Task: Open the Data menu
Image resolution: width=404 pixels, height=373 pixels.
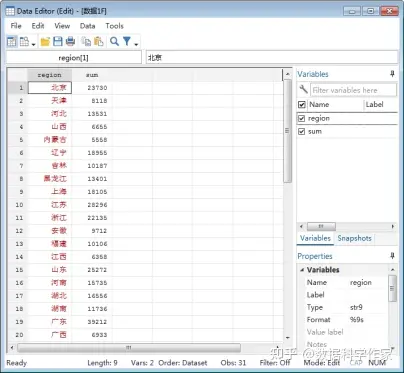Action: click(87, 26)
